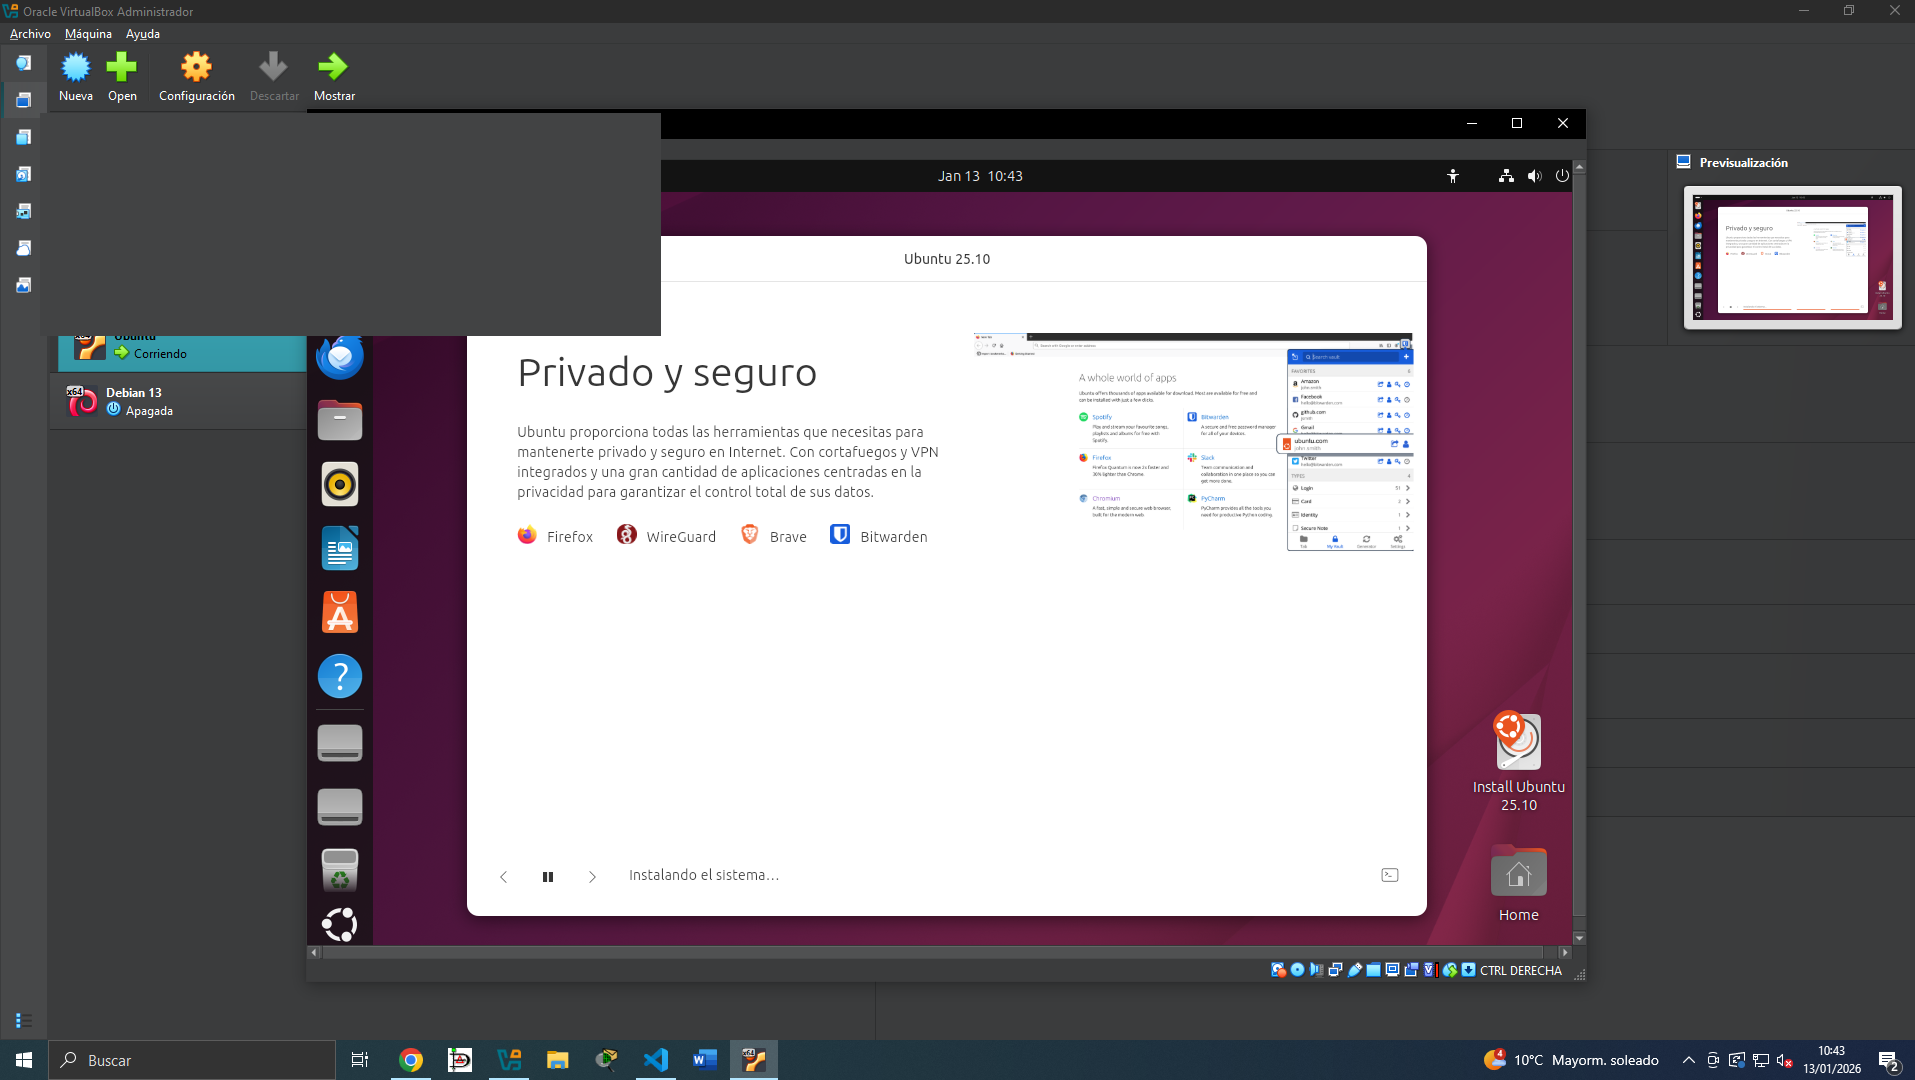Image resolution: width=1915 pixels, height=1080 pixels.
Task: Open the installer terminal log icon
Action: pos(1390,875)
